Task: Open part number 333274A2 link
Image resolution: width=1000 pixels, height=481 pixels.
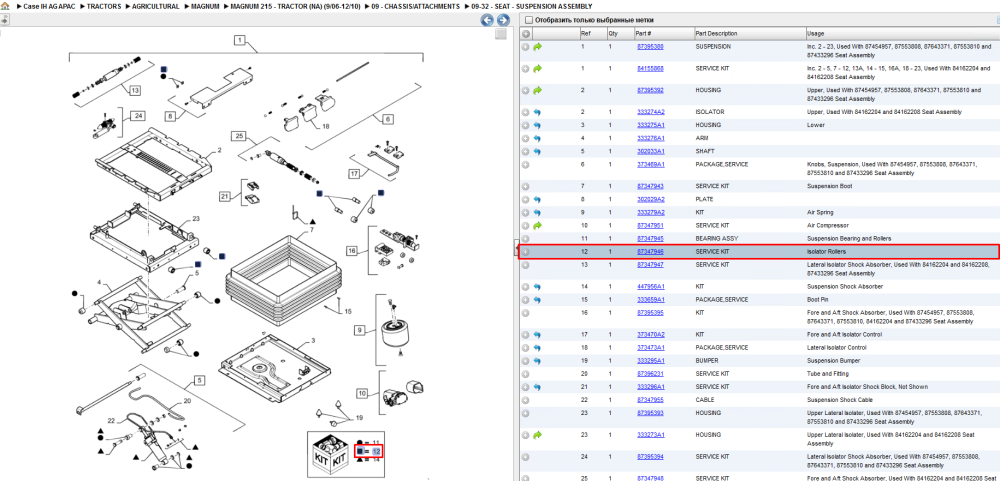Action: 651,112
